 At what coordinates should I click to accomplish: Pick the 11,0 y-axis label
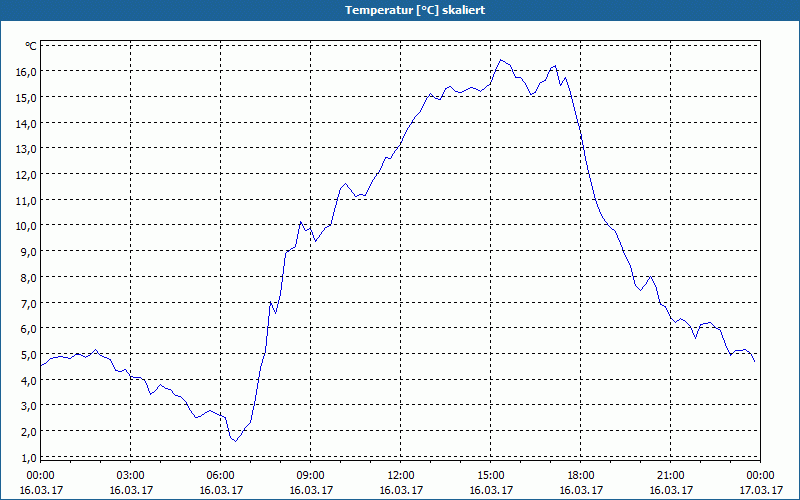(x=27, y=201)
